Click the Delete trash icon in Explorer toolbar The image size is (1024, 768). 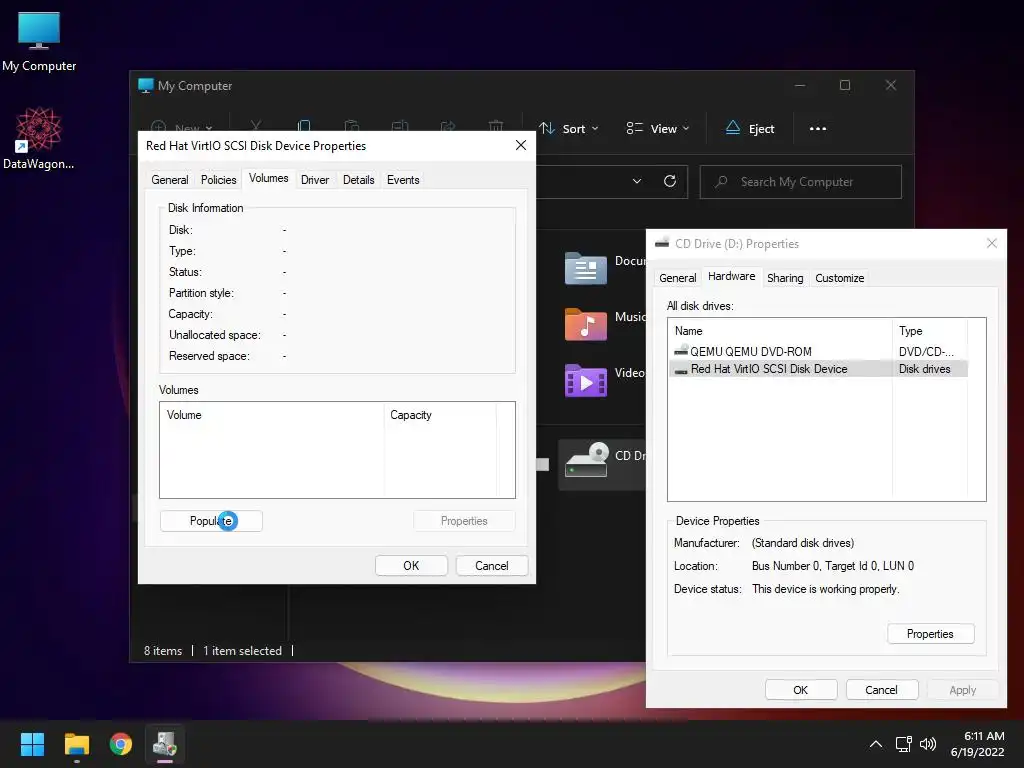[496, 126]
